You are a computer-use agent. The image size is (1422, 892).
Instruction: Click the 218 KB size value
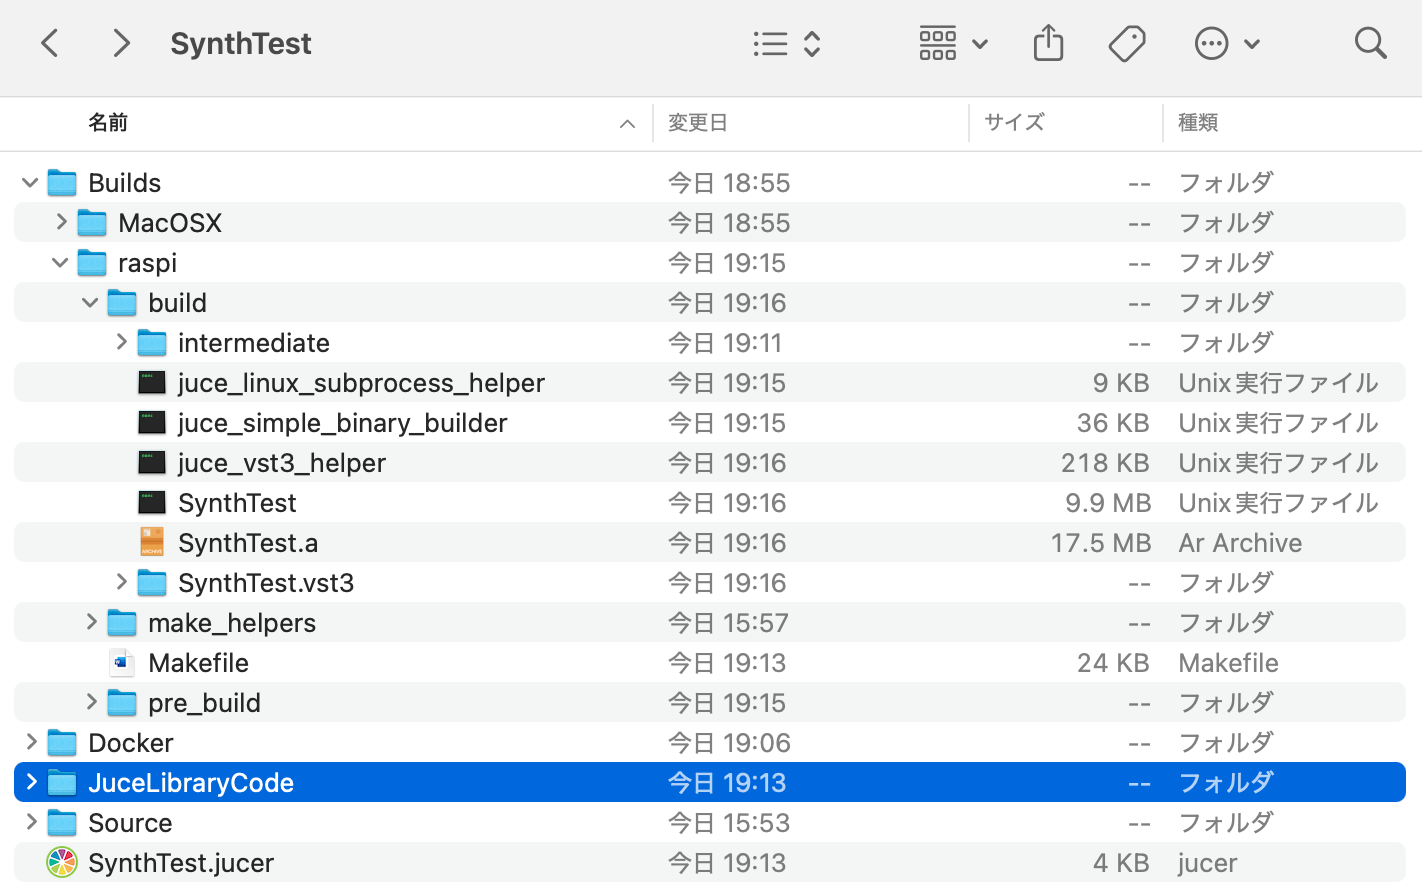(x=1105, y=463)
